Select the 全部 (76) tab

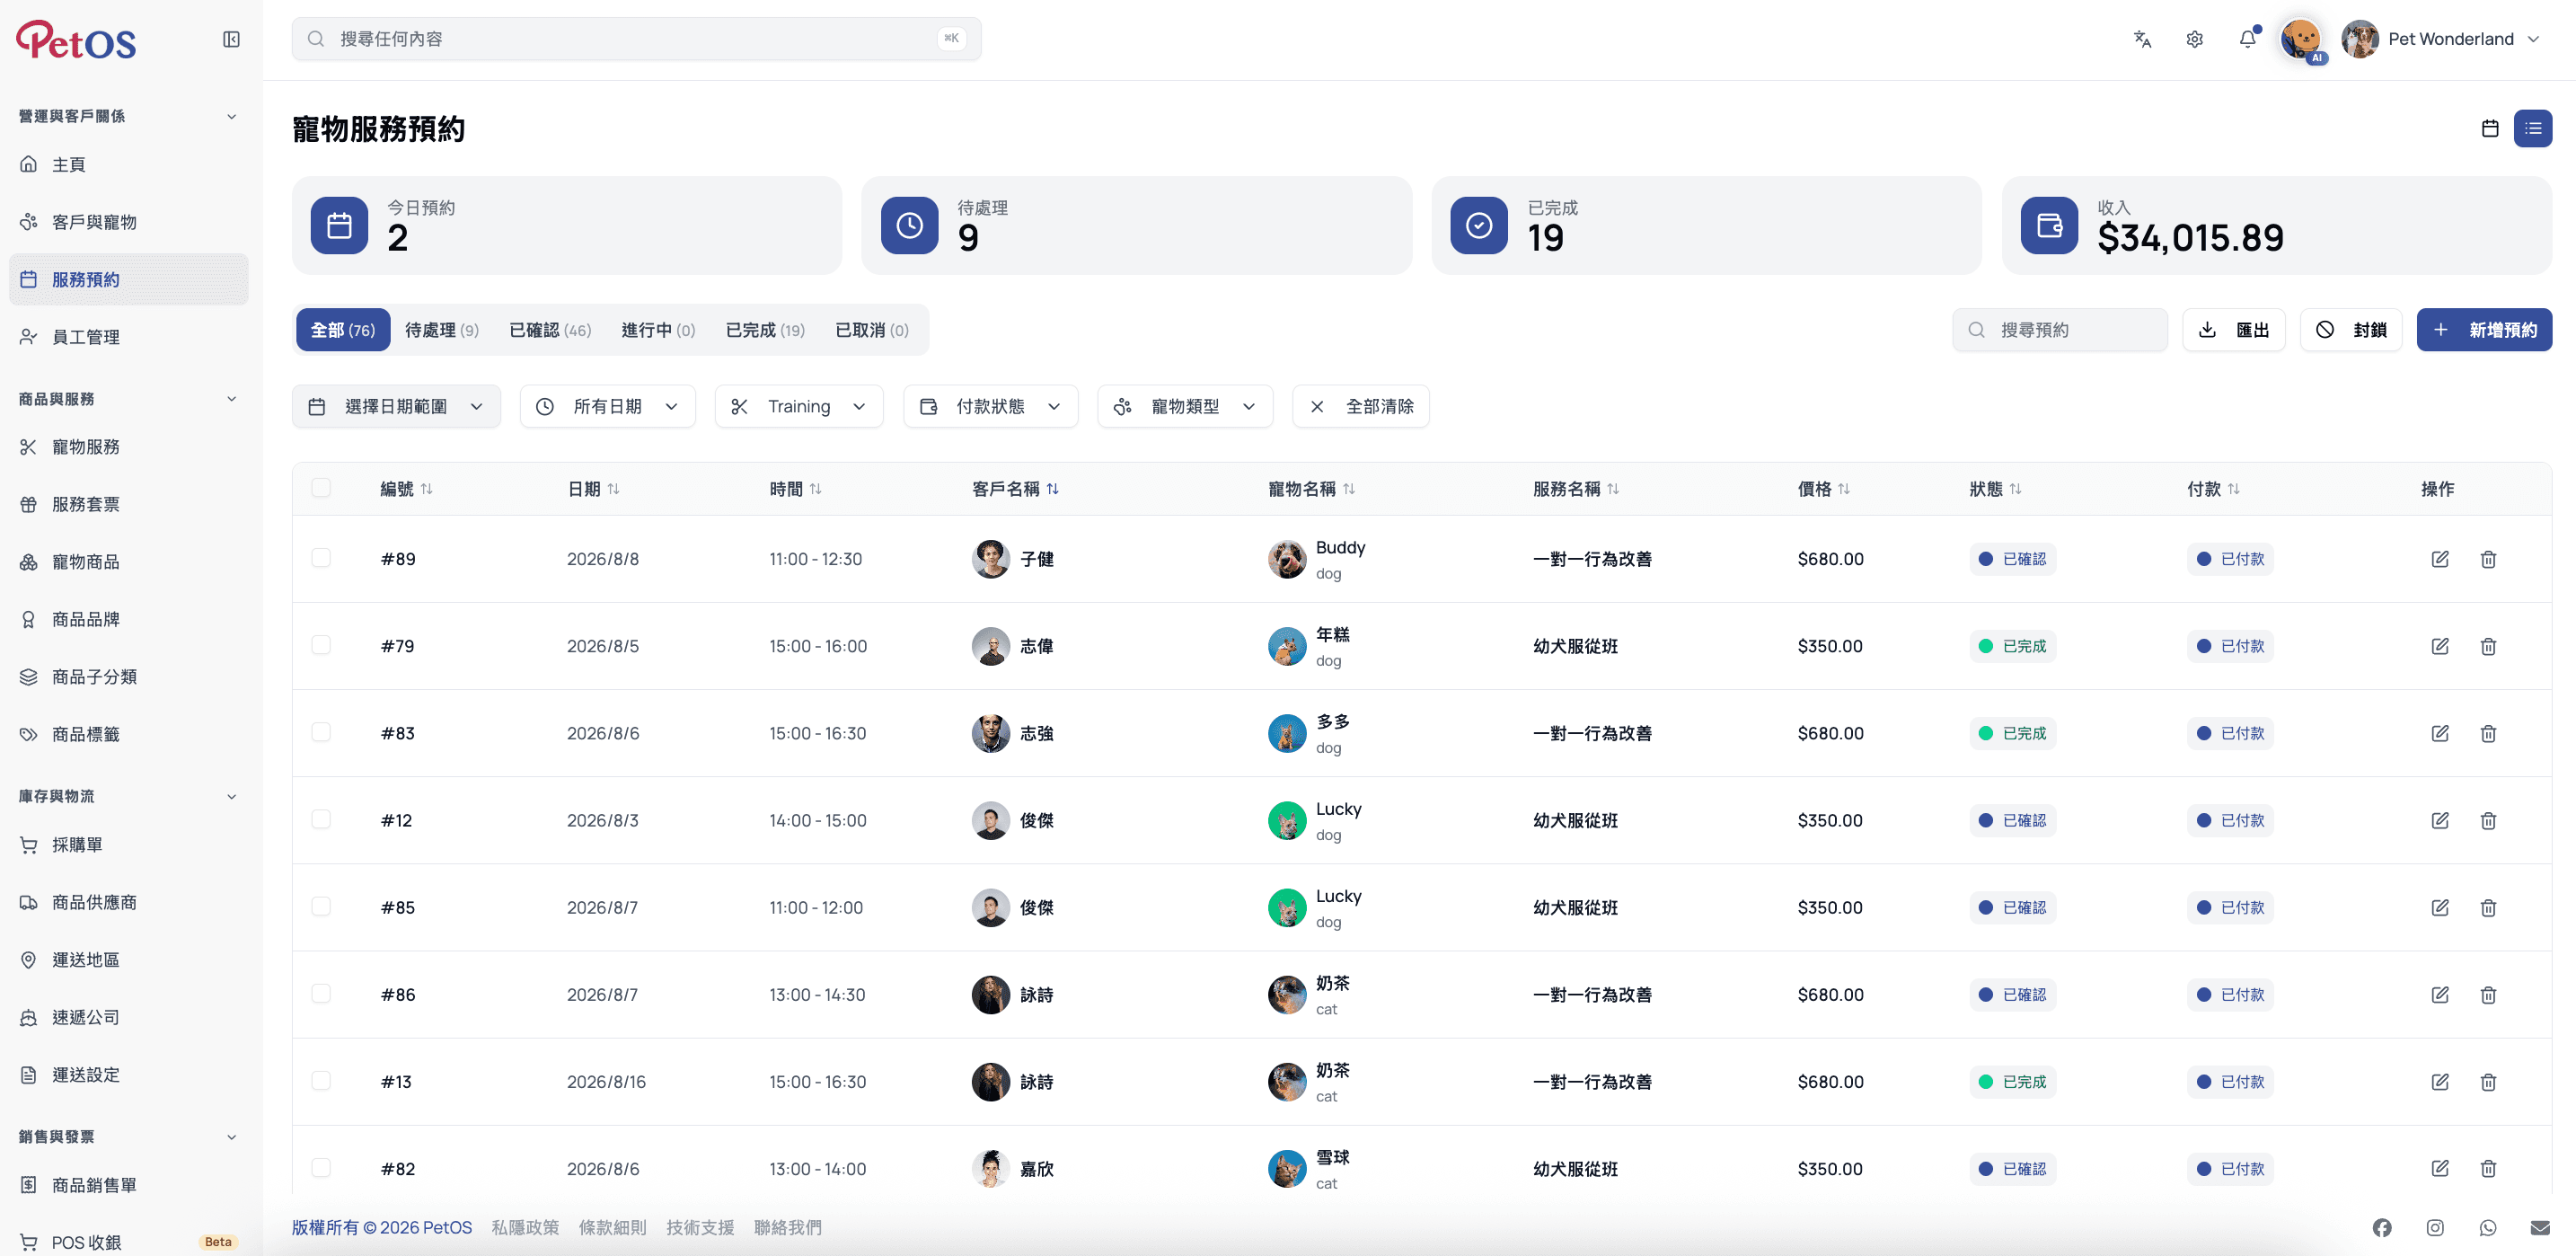(343, 330)
